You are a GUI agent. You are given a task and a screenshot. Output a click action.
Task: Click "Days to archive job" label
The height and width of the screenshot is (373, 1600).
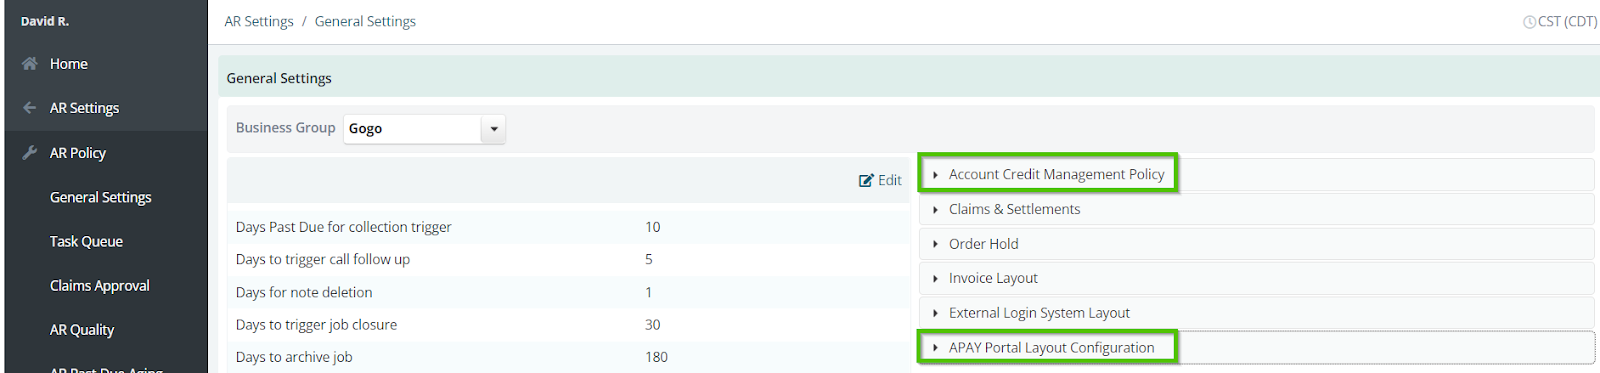294,357
